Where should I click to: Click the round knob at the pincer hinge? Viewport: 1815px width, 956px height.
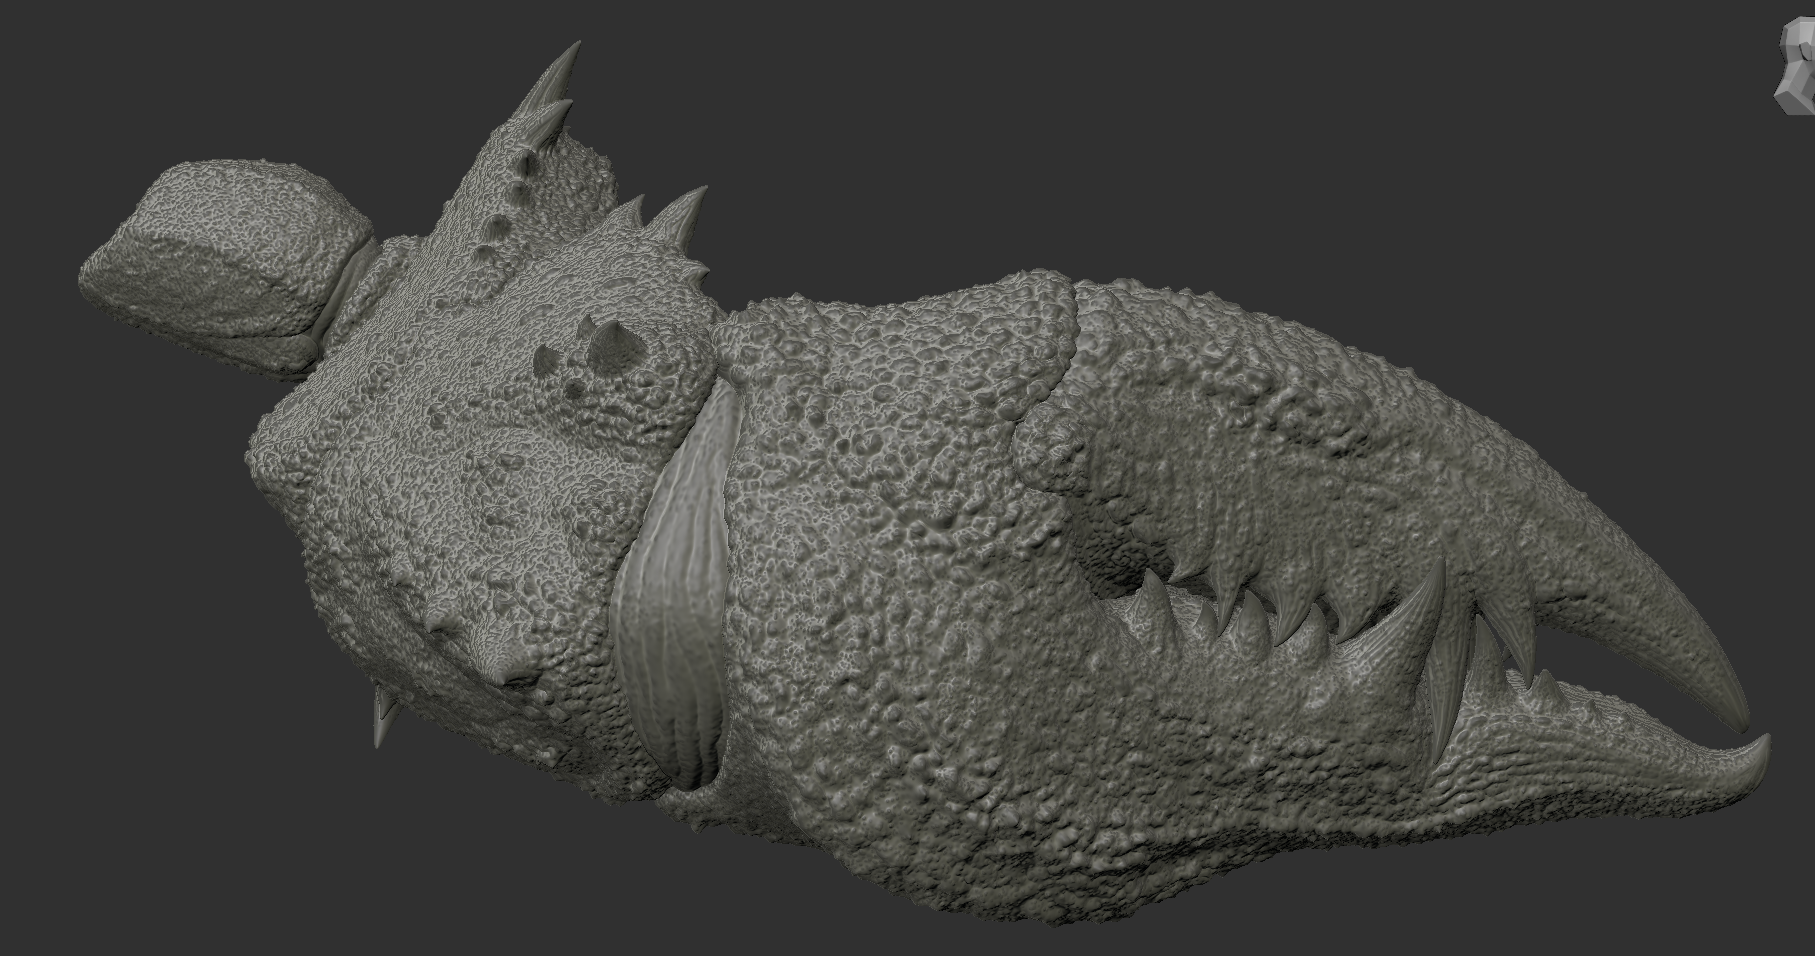(x=1052, y=445)
